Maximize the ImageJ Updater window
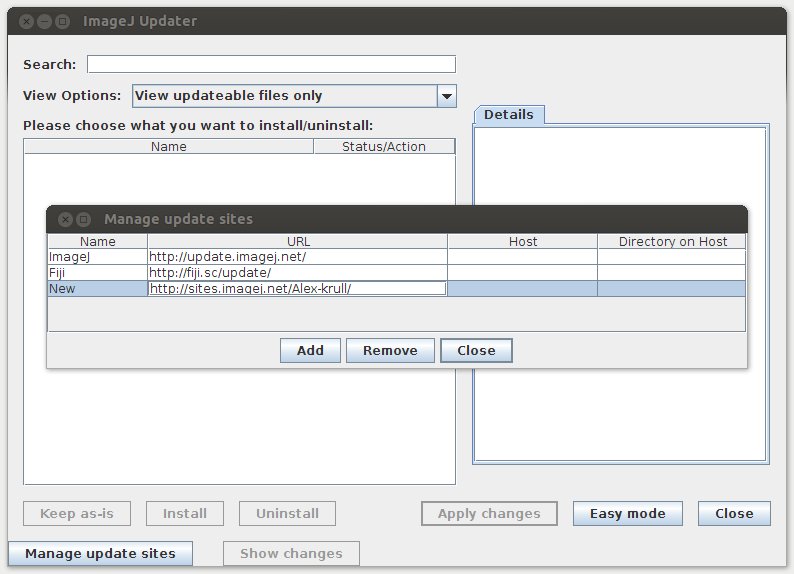The width and height of the screenshot is (794, 574). 62,21
